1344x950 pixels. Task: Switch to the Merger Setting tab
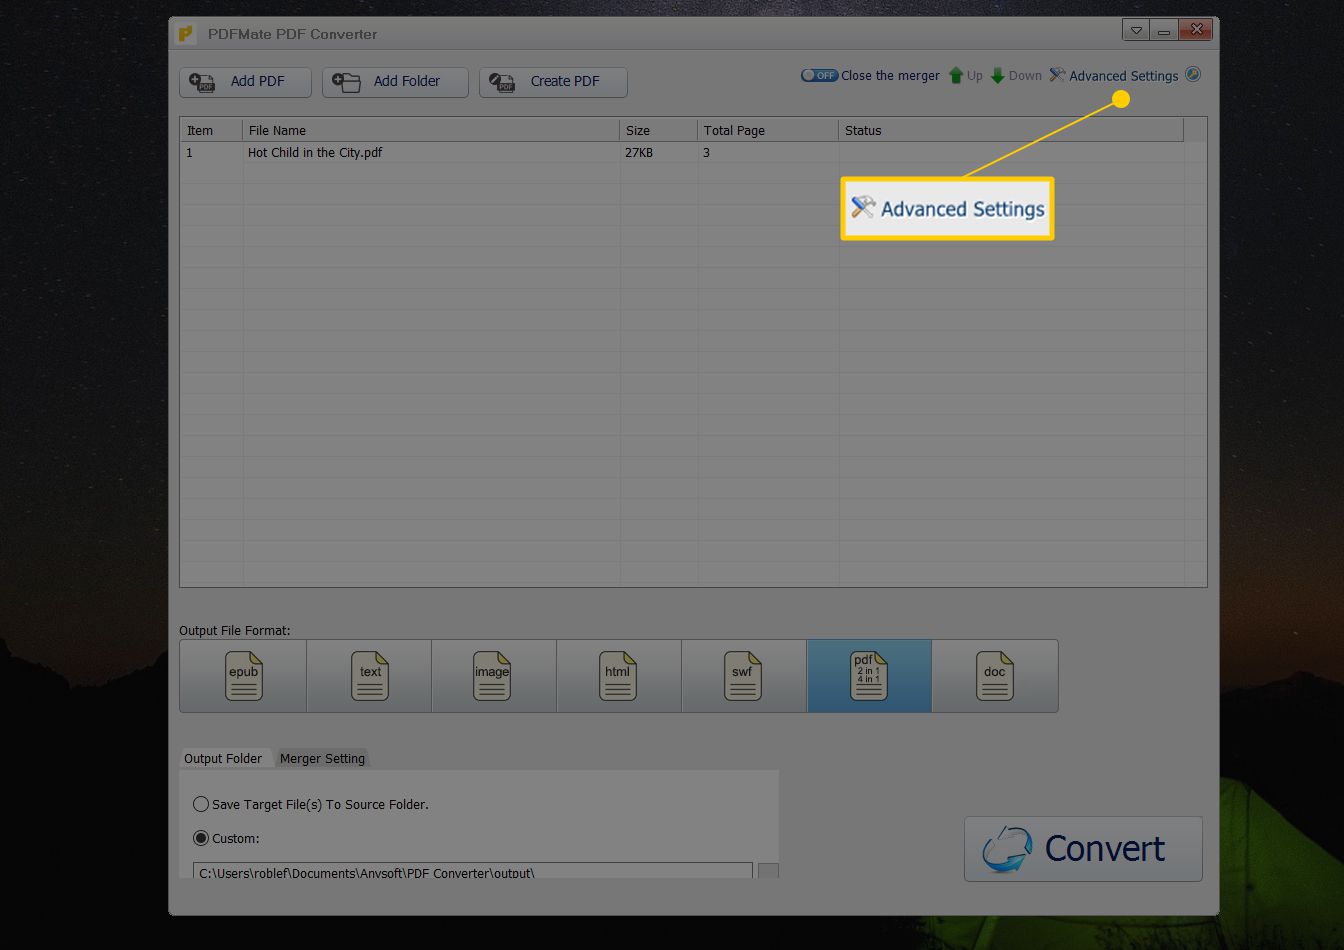[x=322, y=758]
